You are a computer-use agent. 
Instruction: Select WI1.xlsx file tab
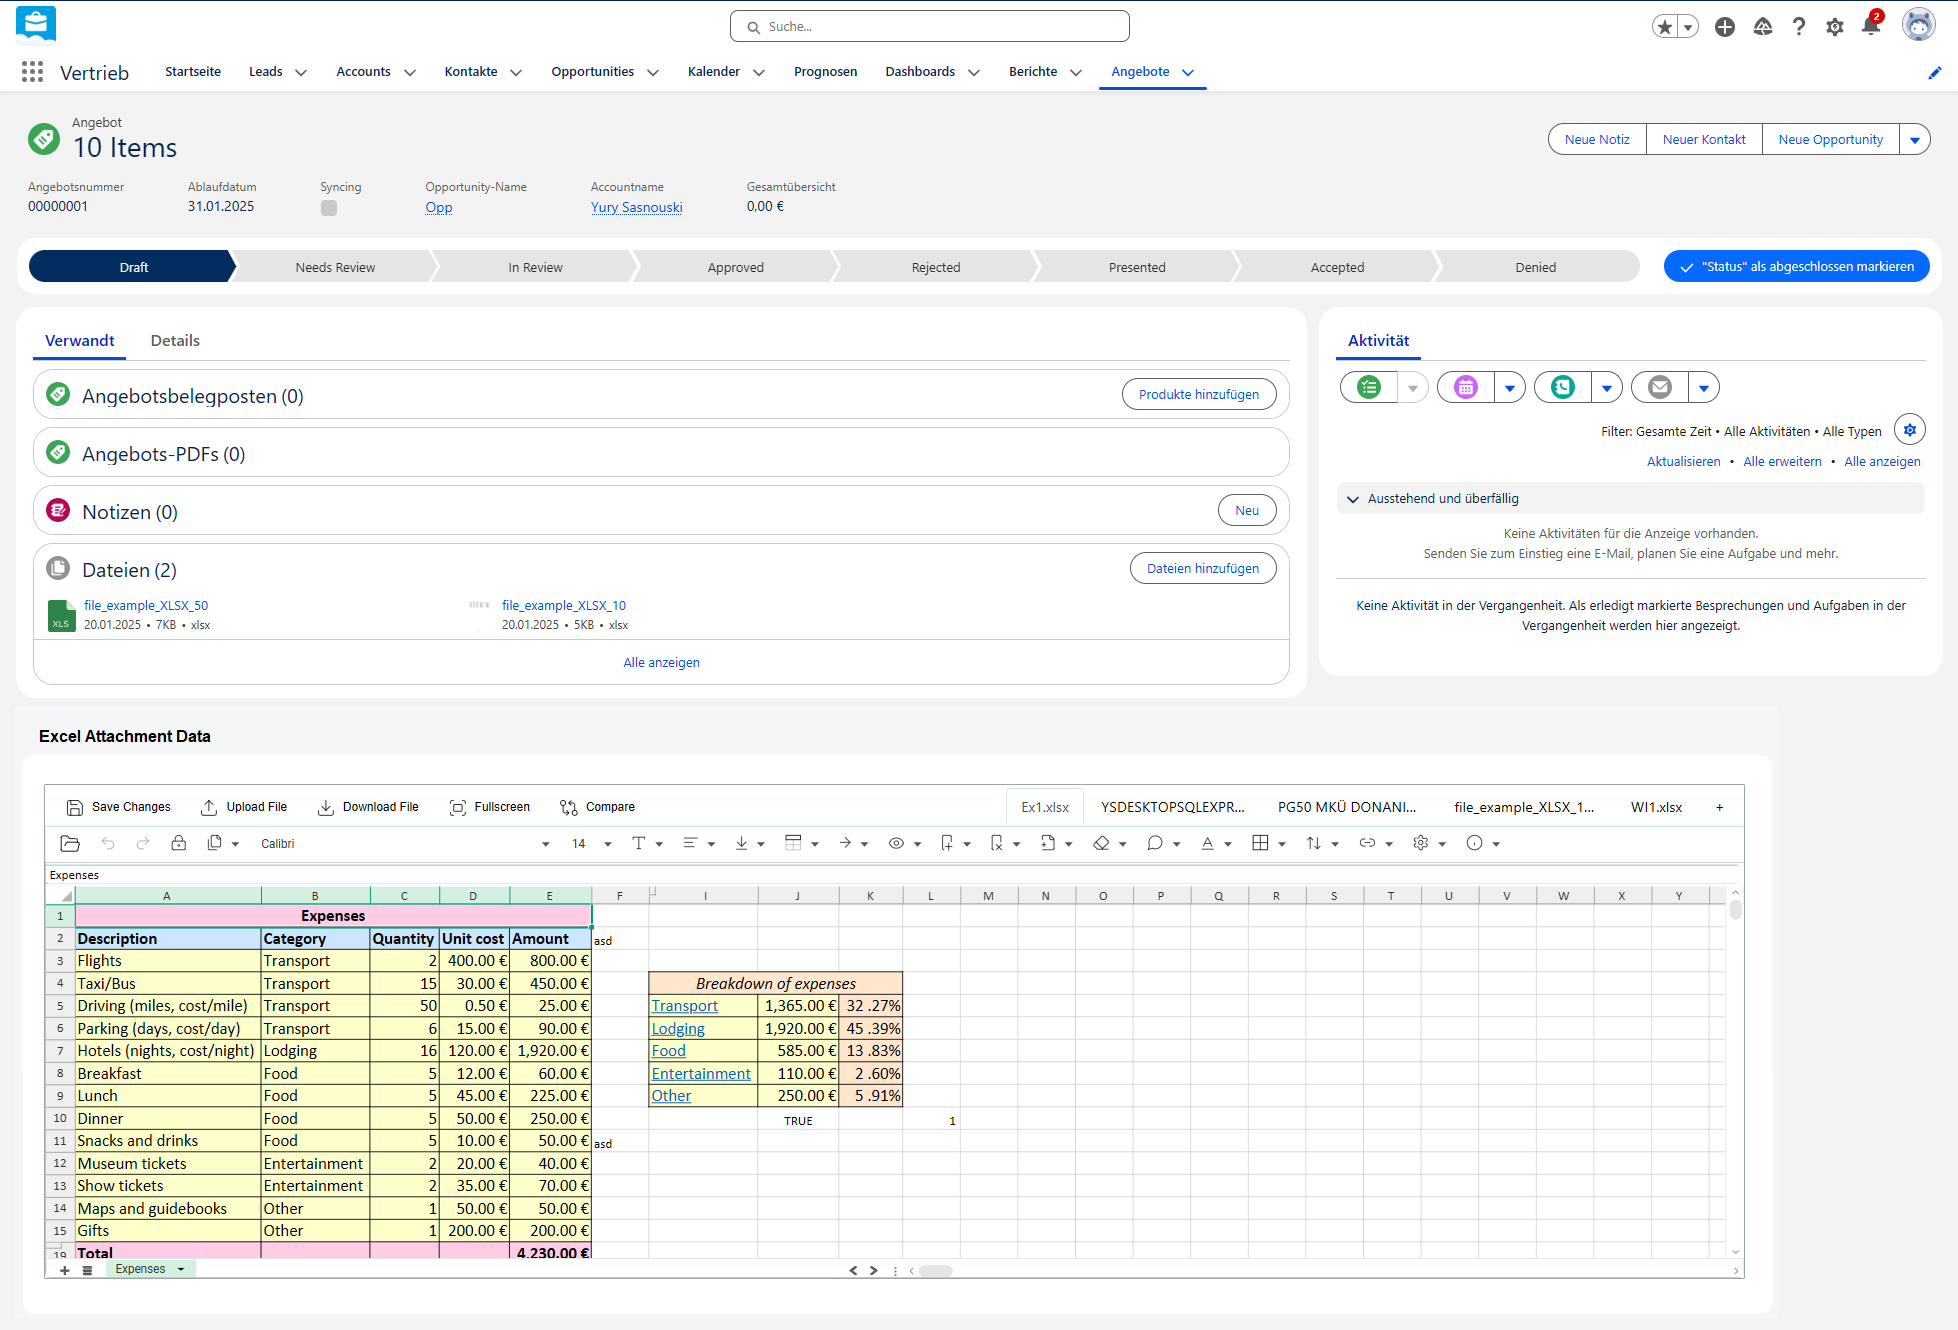click(1656, 807)
